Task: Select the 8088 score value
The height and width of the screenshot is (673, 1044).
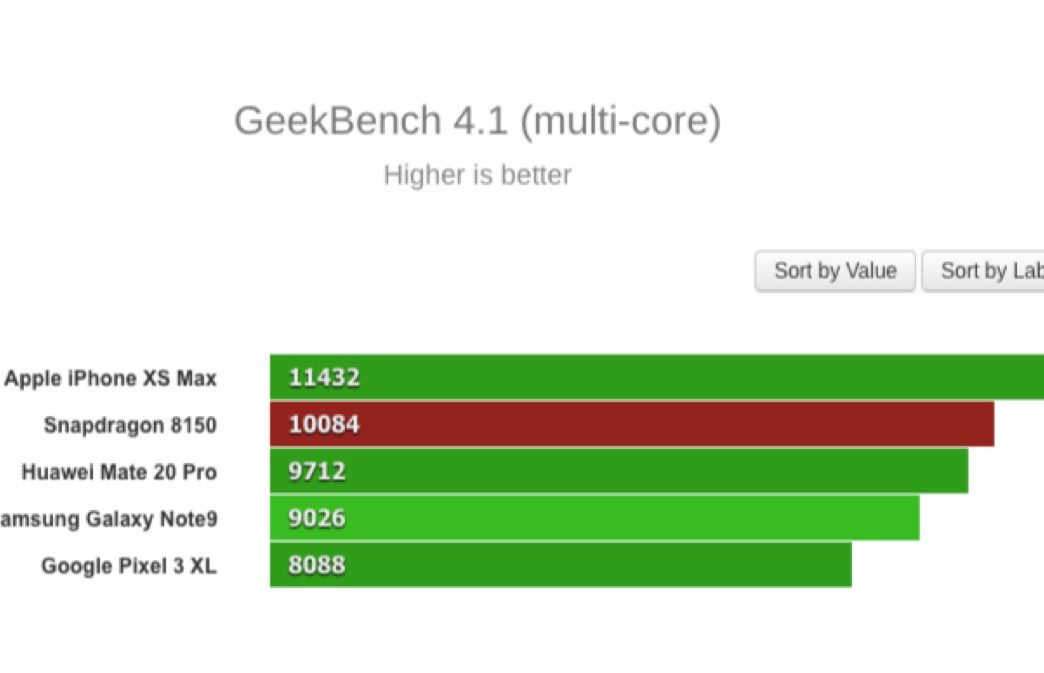Action: pyautogui.click(x=317, y=566)
